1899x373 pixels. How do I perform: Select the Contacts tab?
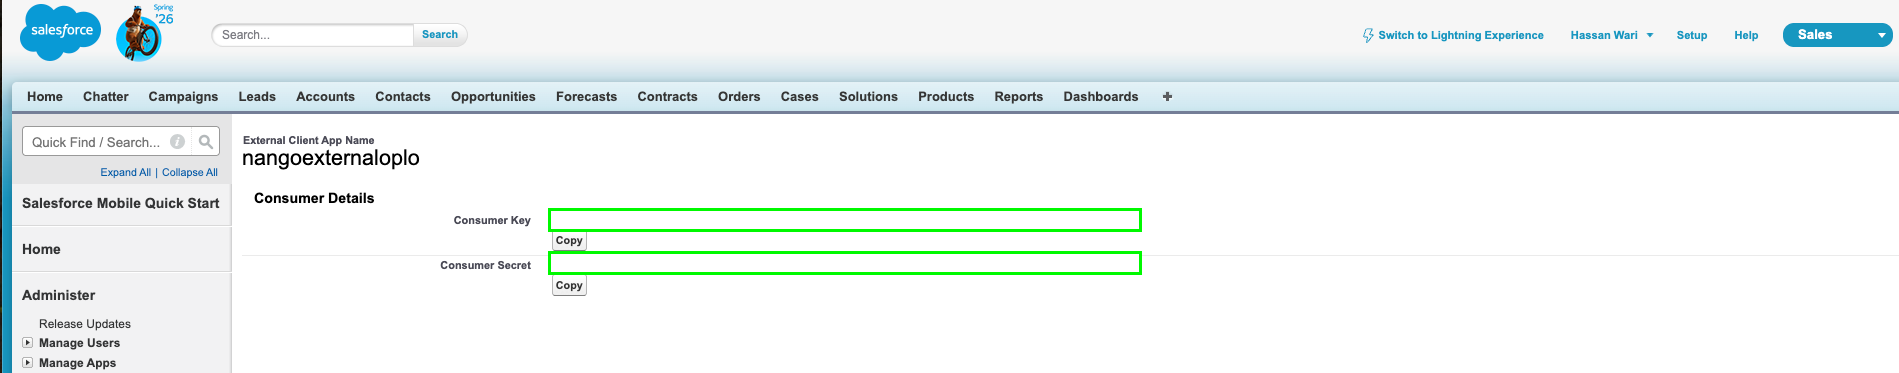point(403,96)
